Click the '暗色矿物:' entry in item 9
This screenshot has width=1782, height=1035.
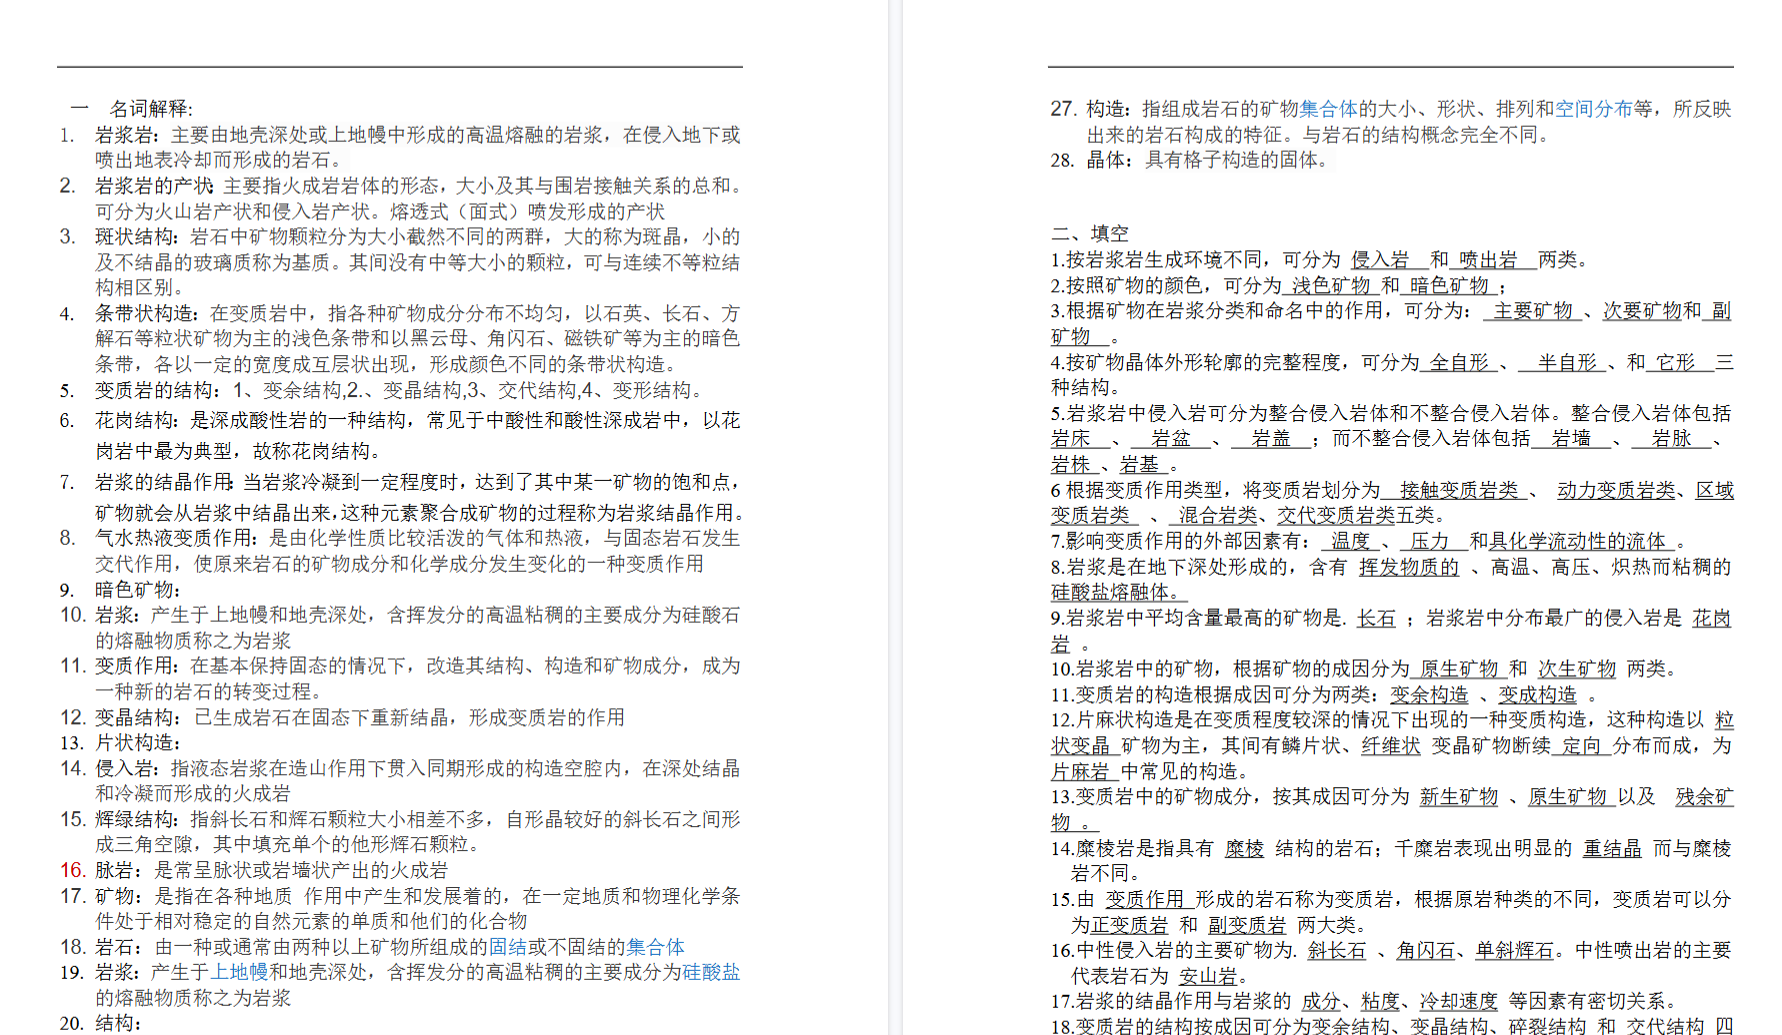click(x=137, y=590)
